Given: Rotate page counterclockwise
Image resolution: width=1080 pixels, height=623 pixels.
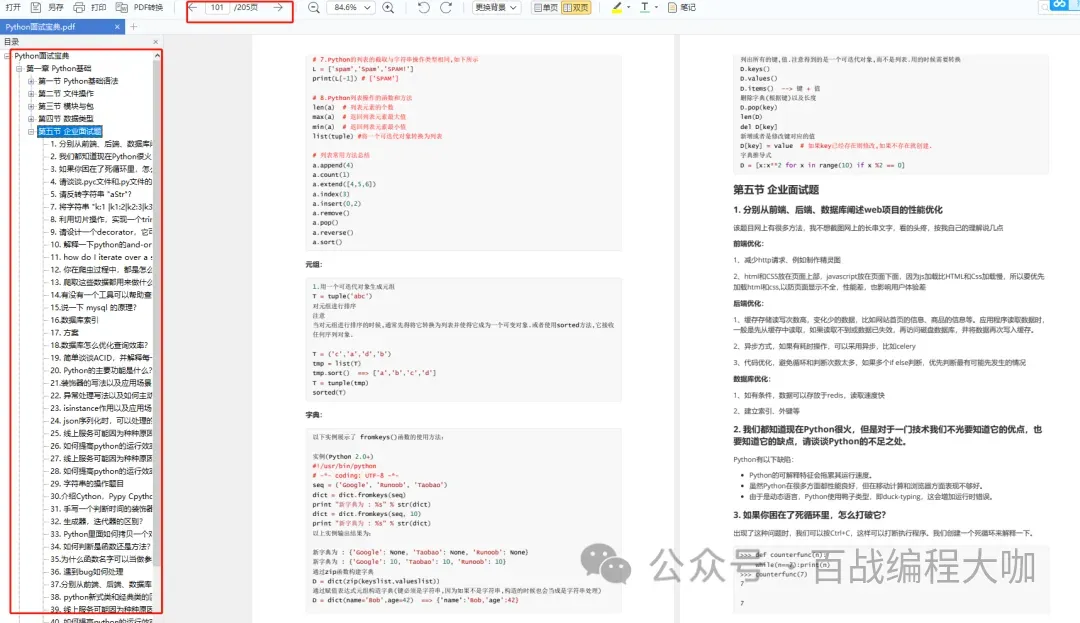Looking at the screenshot, I should click(424, 8).
